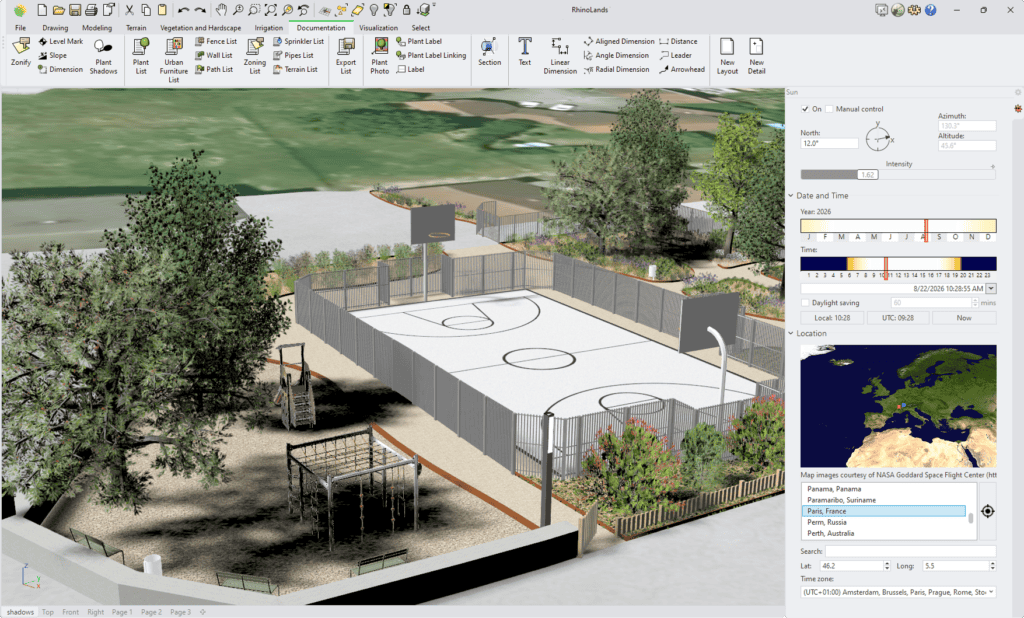
Task: Uncheck the sun On checkbox
Action: 806,109
